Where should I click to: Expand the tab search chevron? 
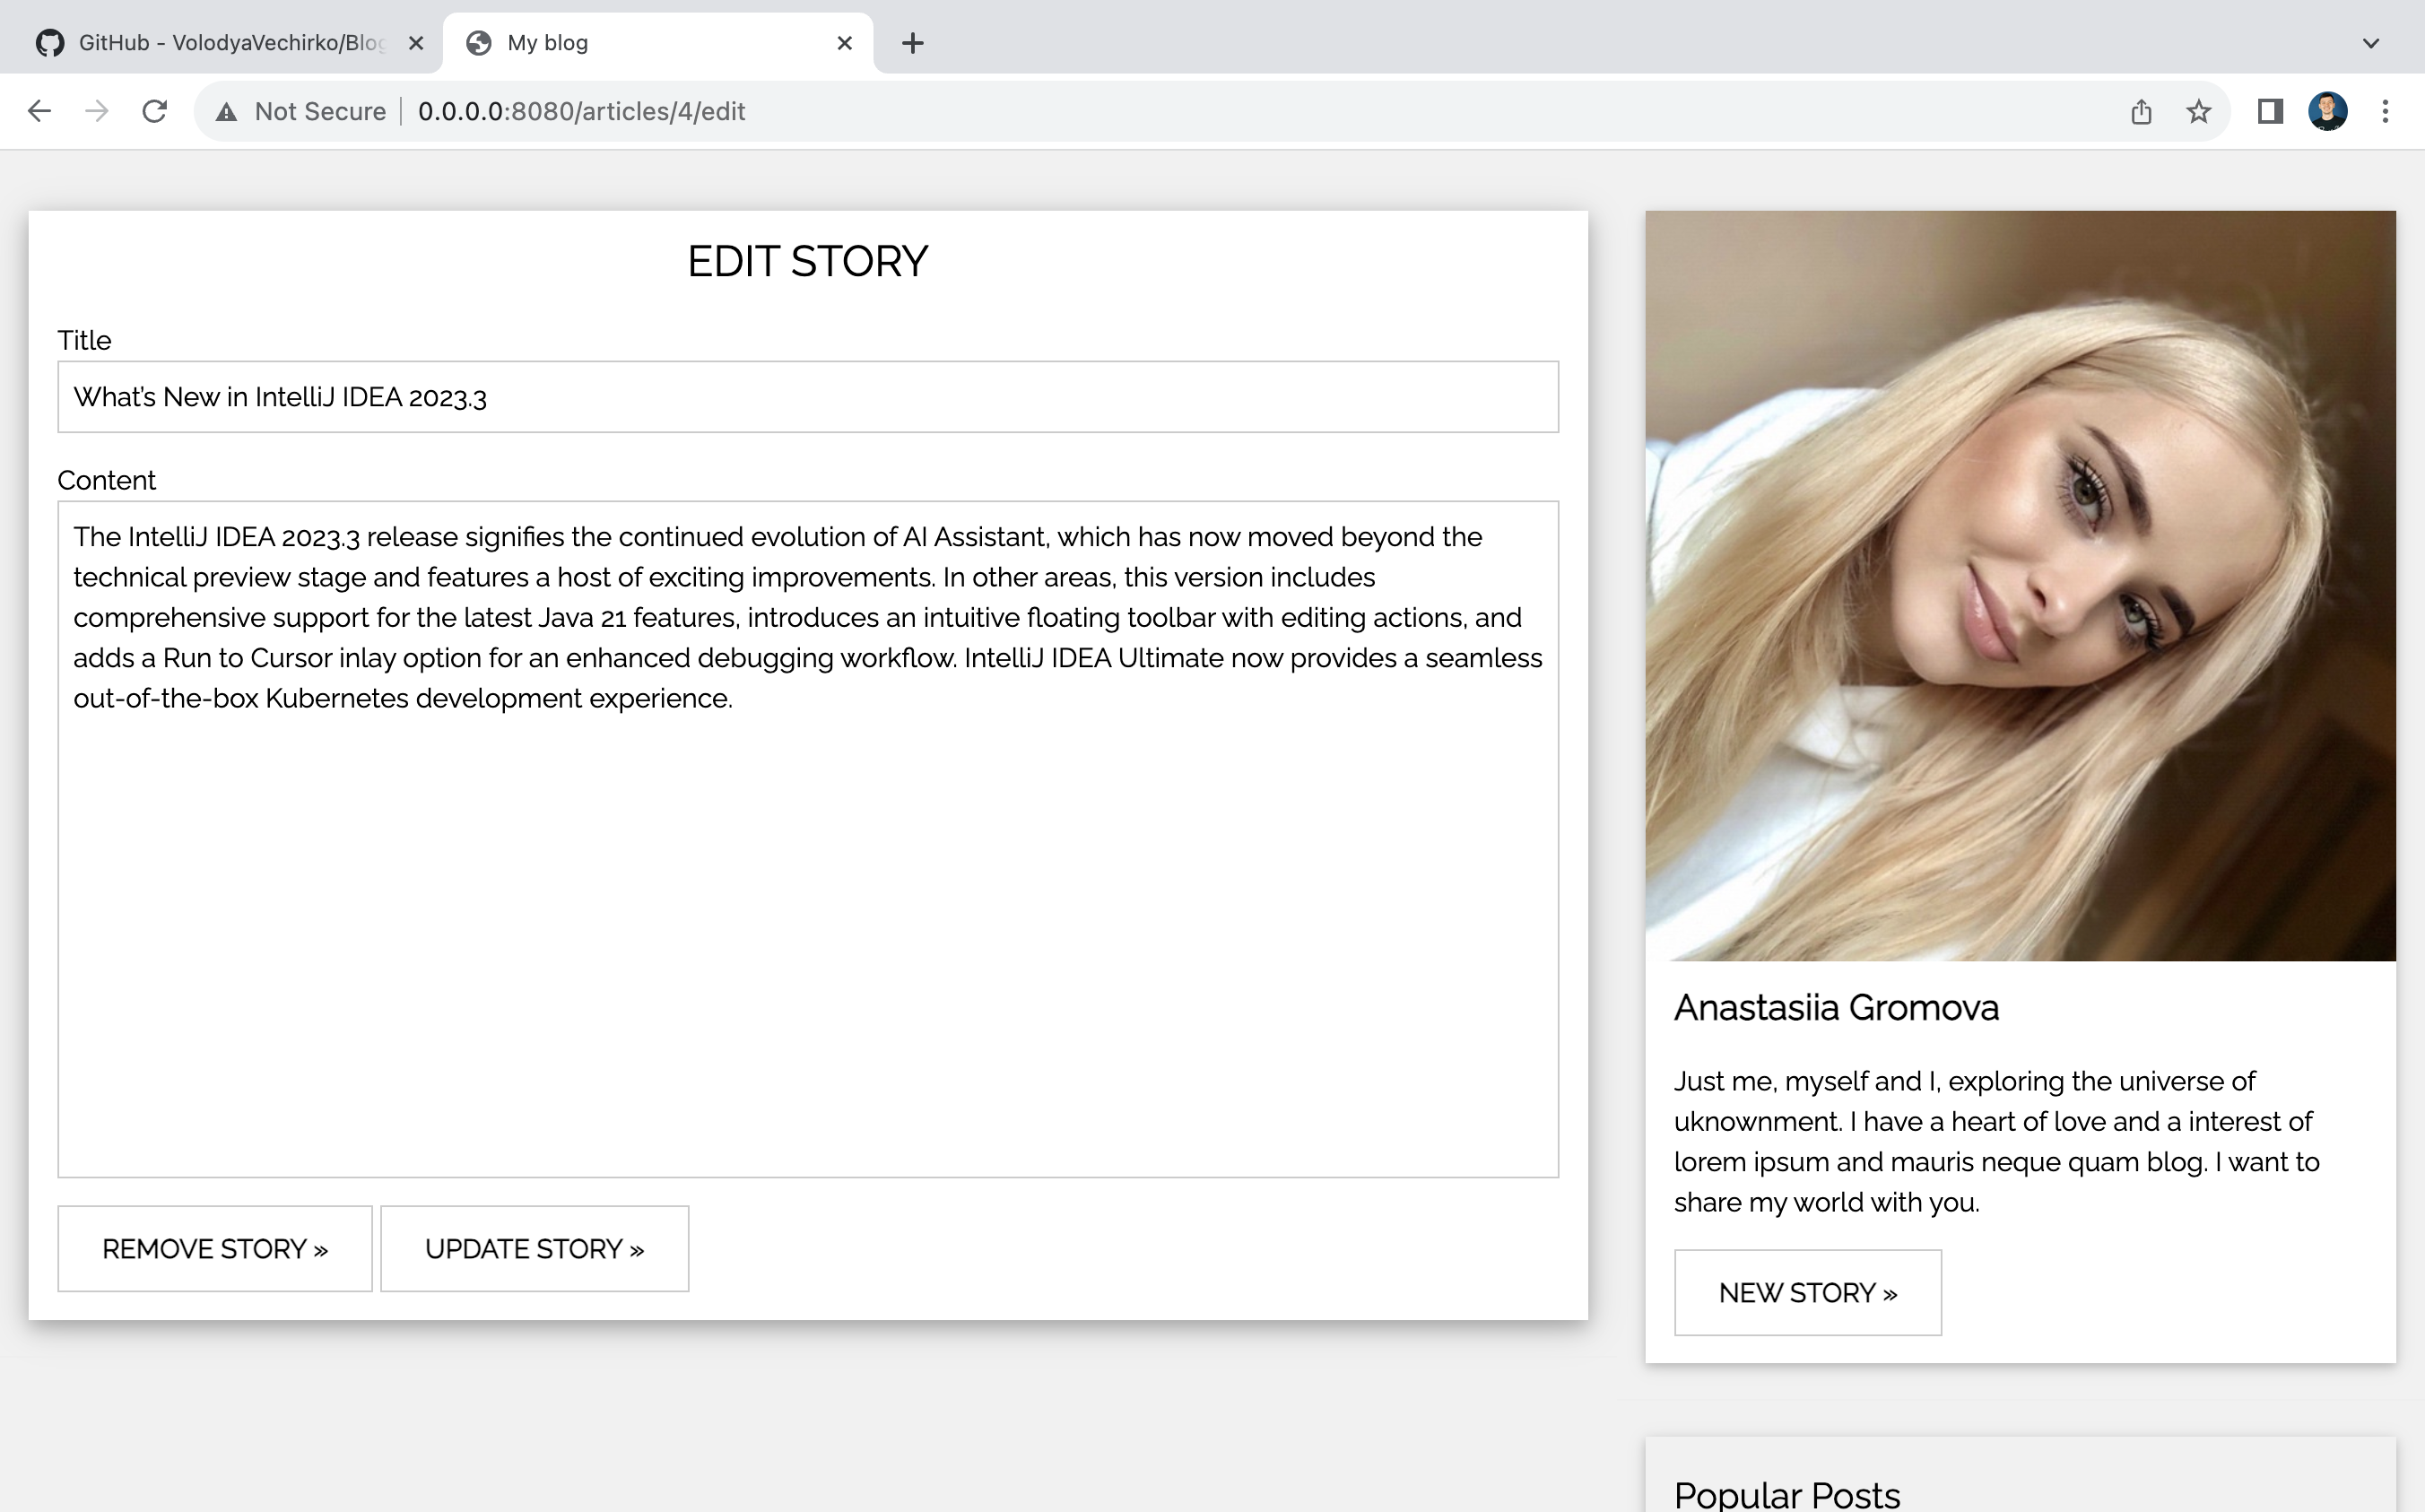pyautogui.click(x=2370, y=43)
